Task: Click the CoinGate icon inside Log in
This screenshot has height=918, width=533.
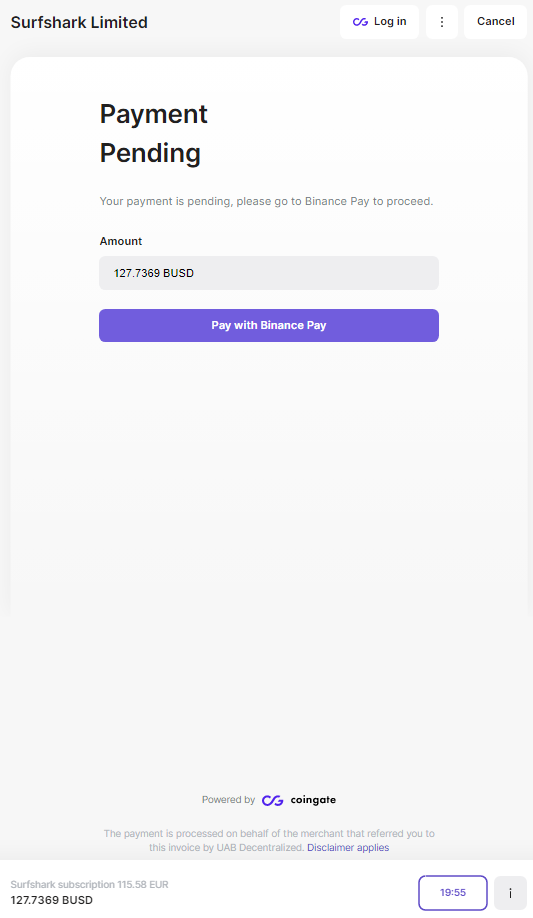Action: 360,22
